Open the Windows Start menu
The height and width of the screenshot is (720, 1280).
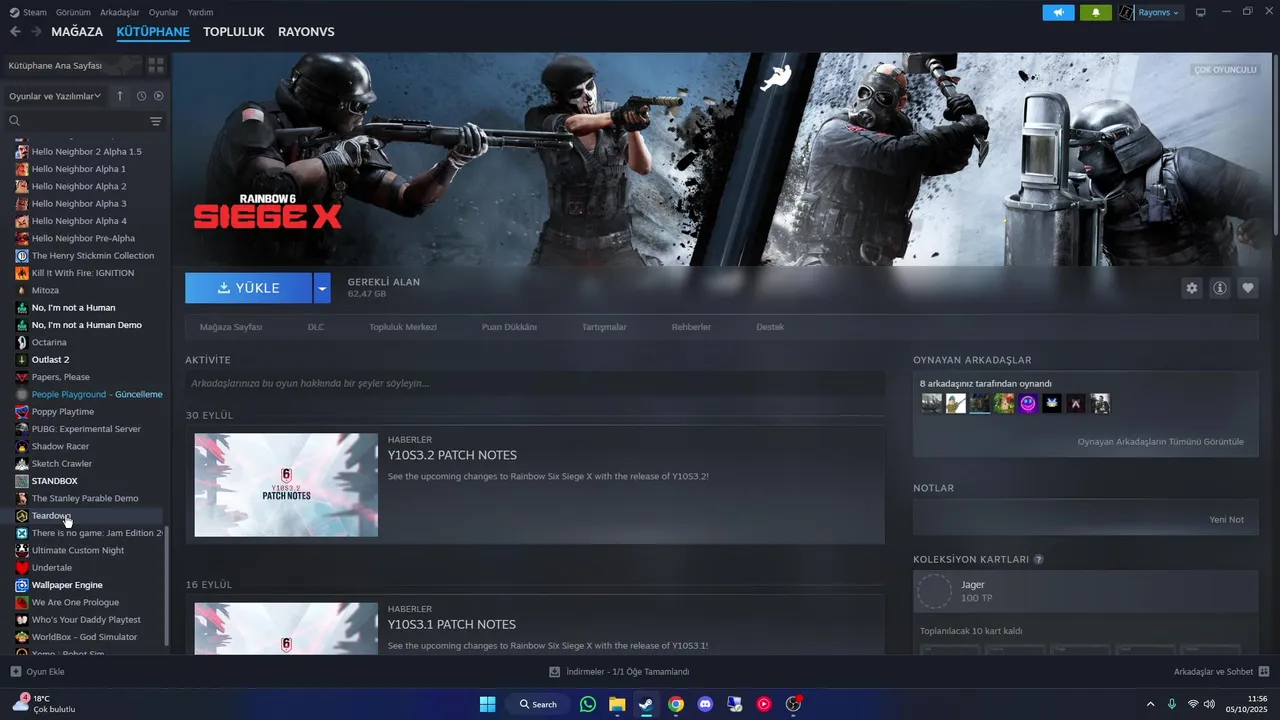pos(487,704)
